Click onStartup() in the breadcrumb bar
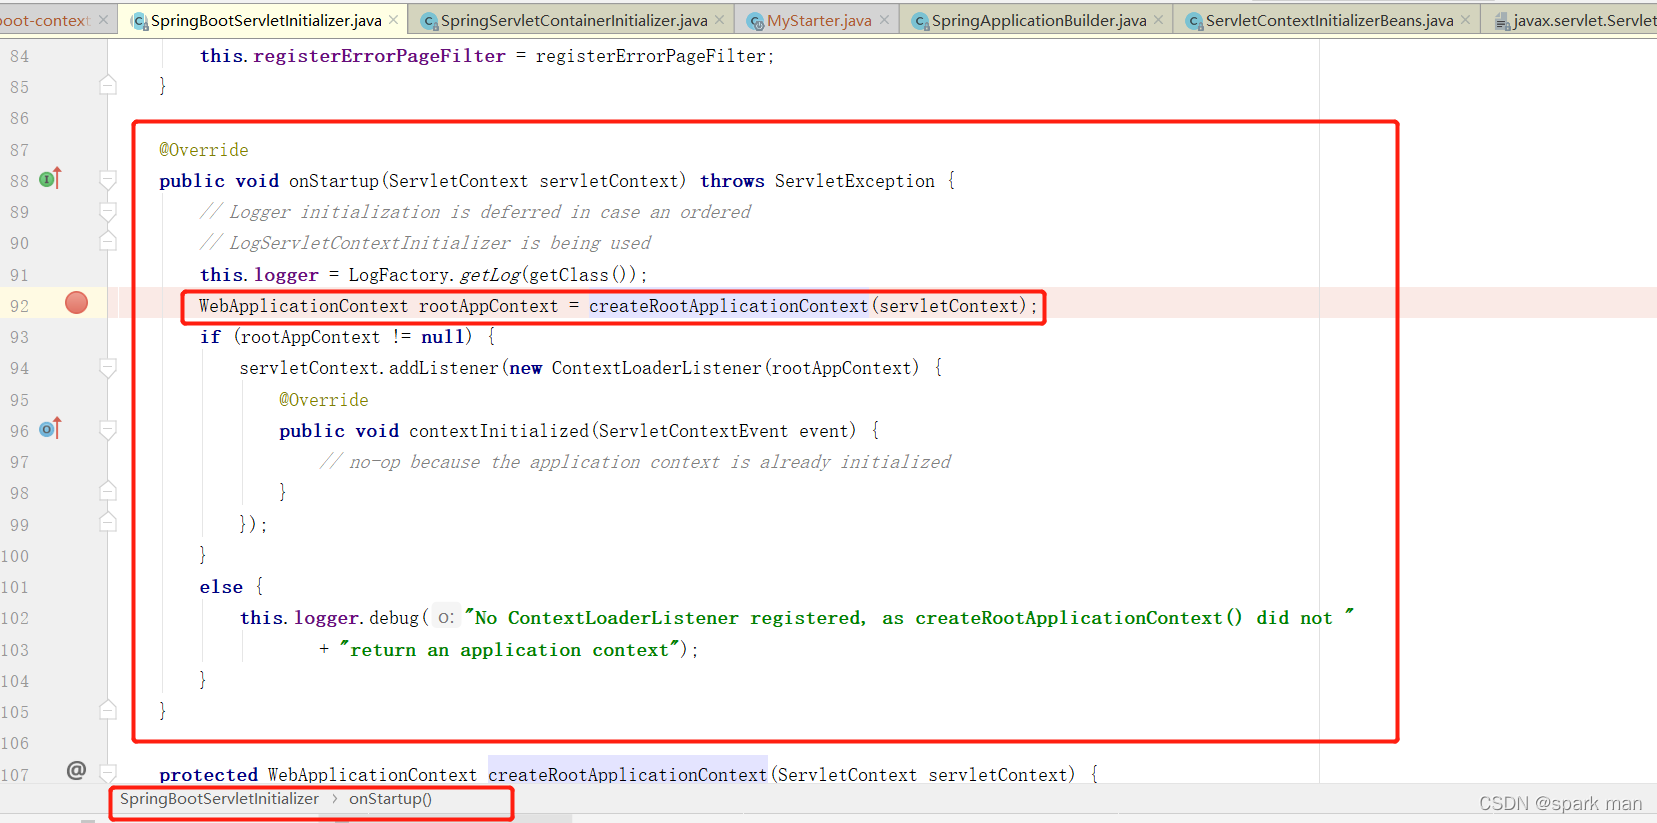 tap(390, 799)
